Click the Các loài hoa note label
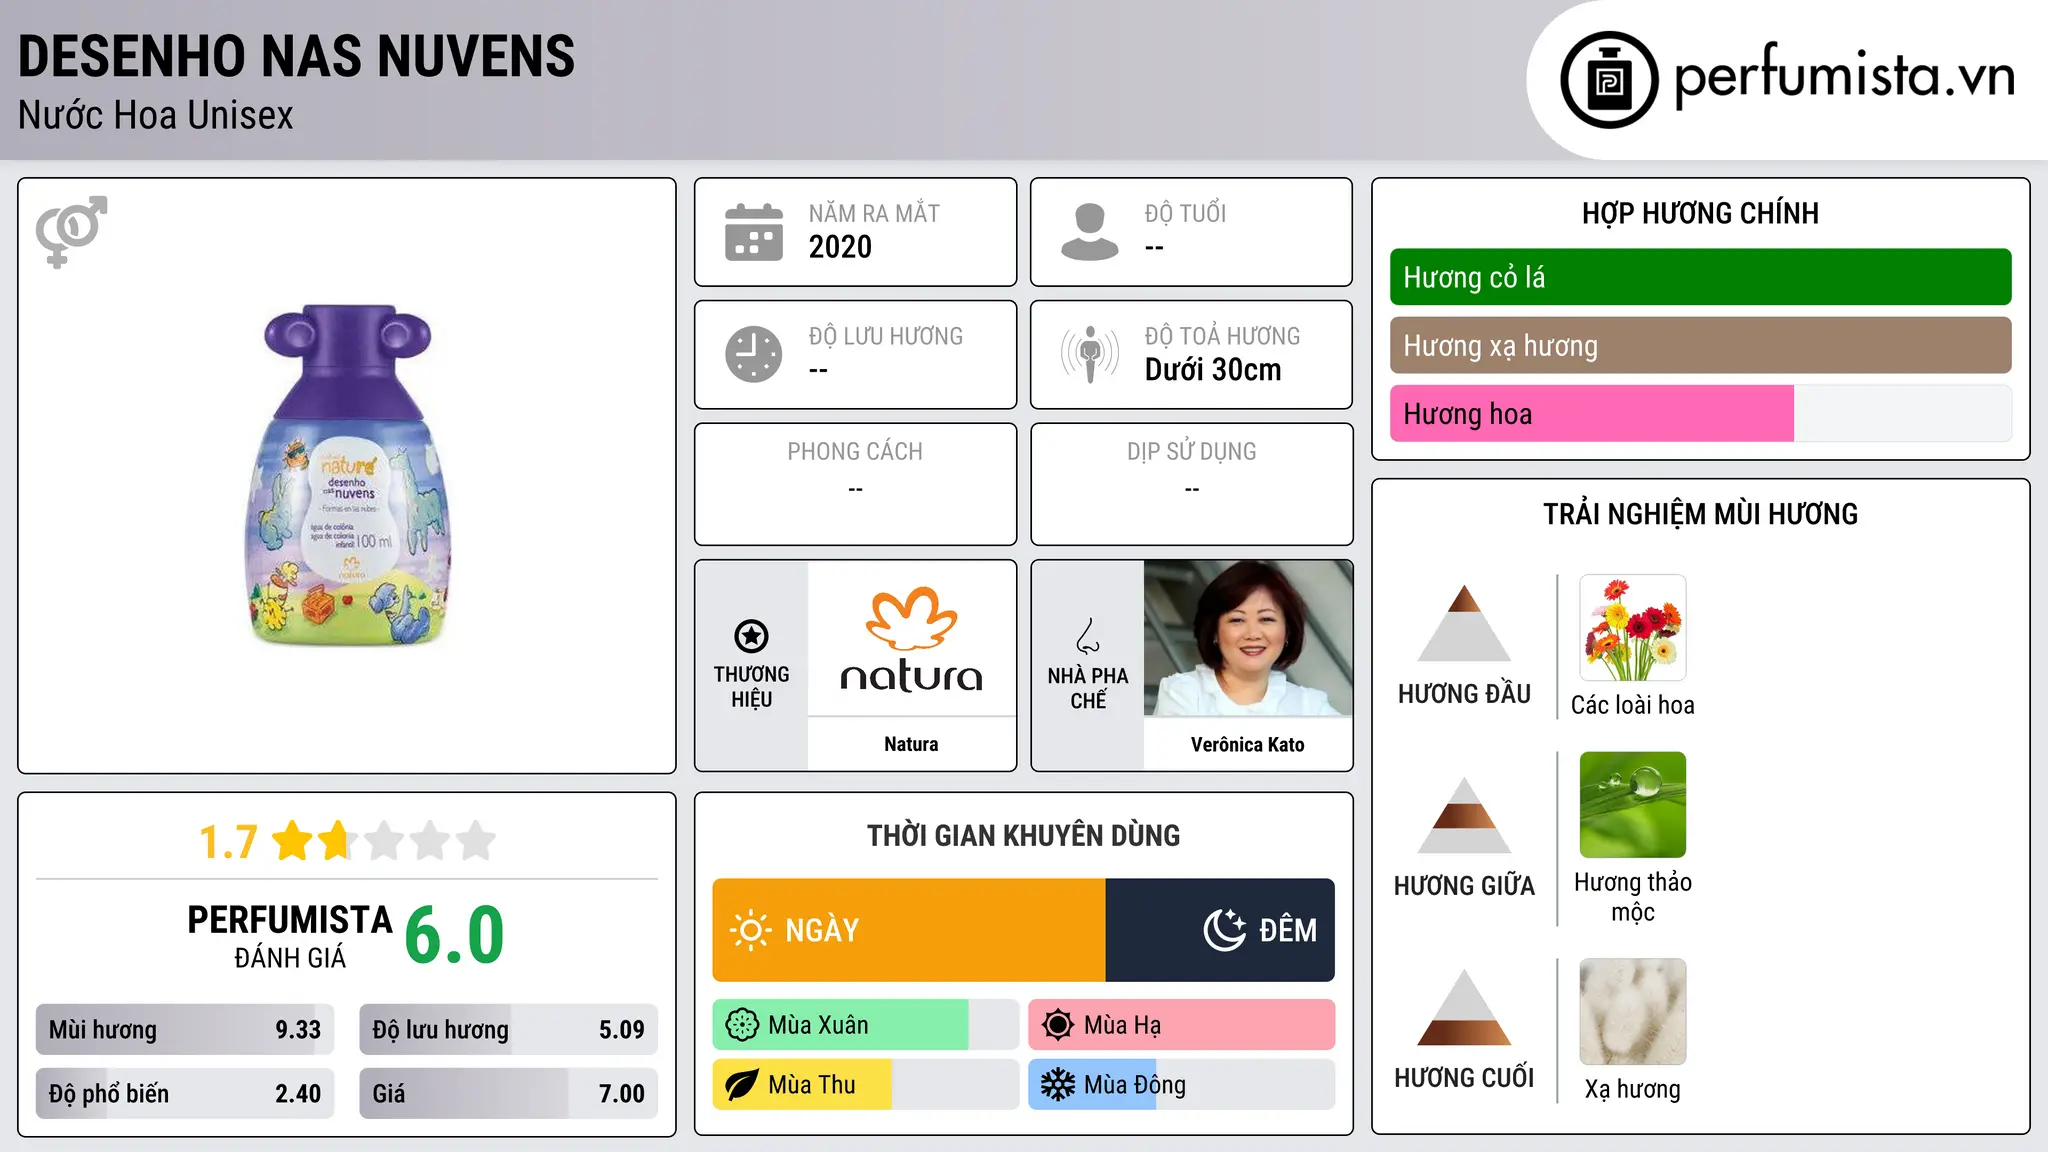The image size is (2048, 1152). (1633, 705)
